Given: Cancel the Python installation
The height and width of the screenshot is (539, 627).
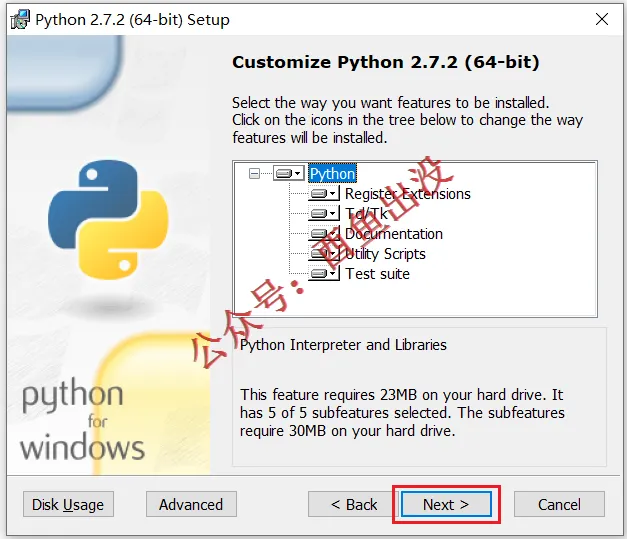Looking at the screenshot, I should coord(559,504).
